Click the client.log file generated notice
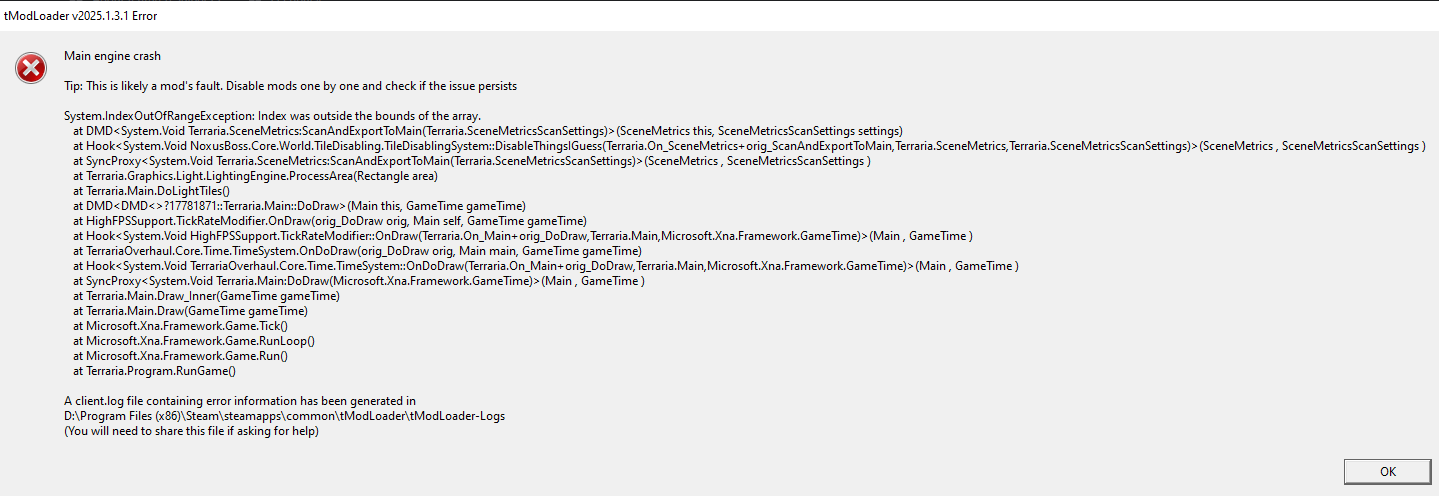 tap(239, 401)
